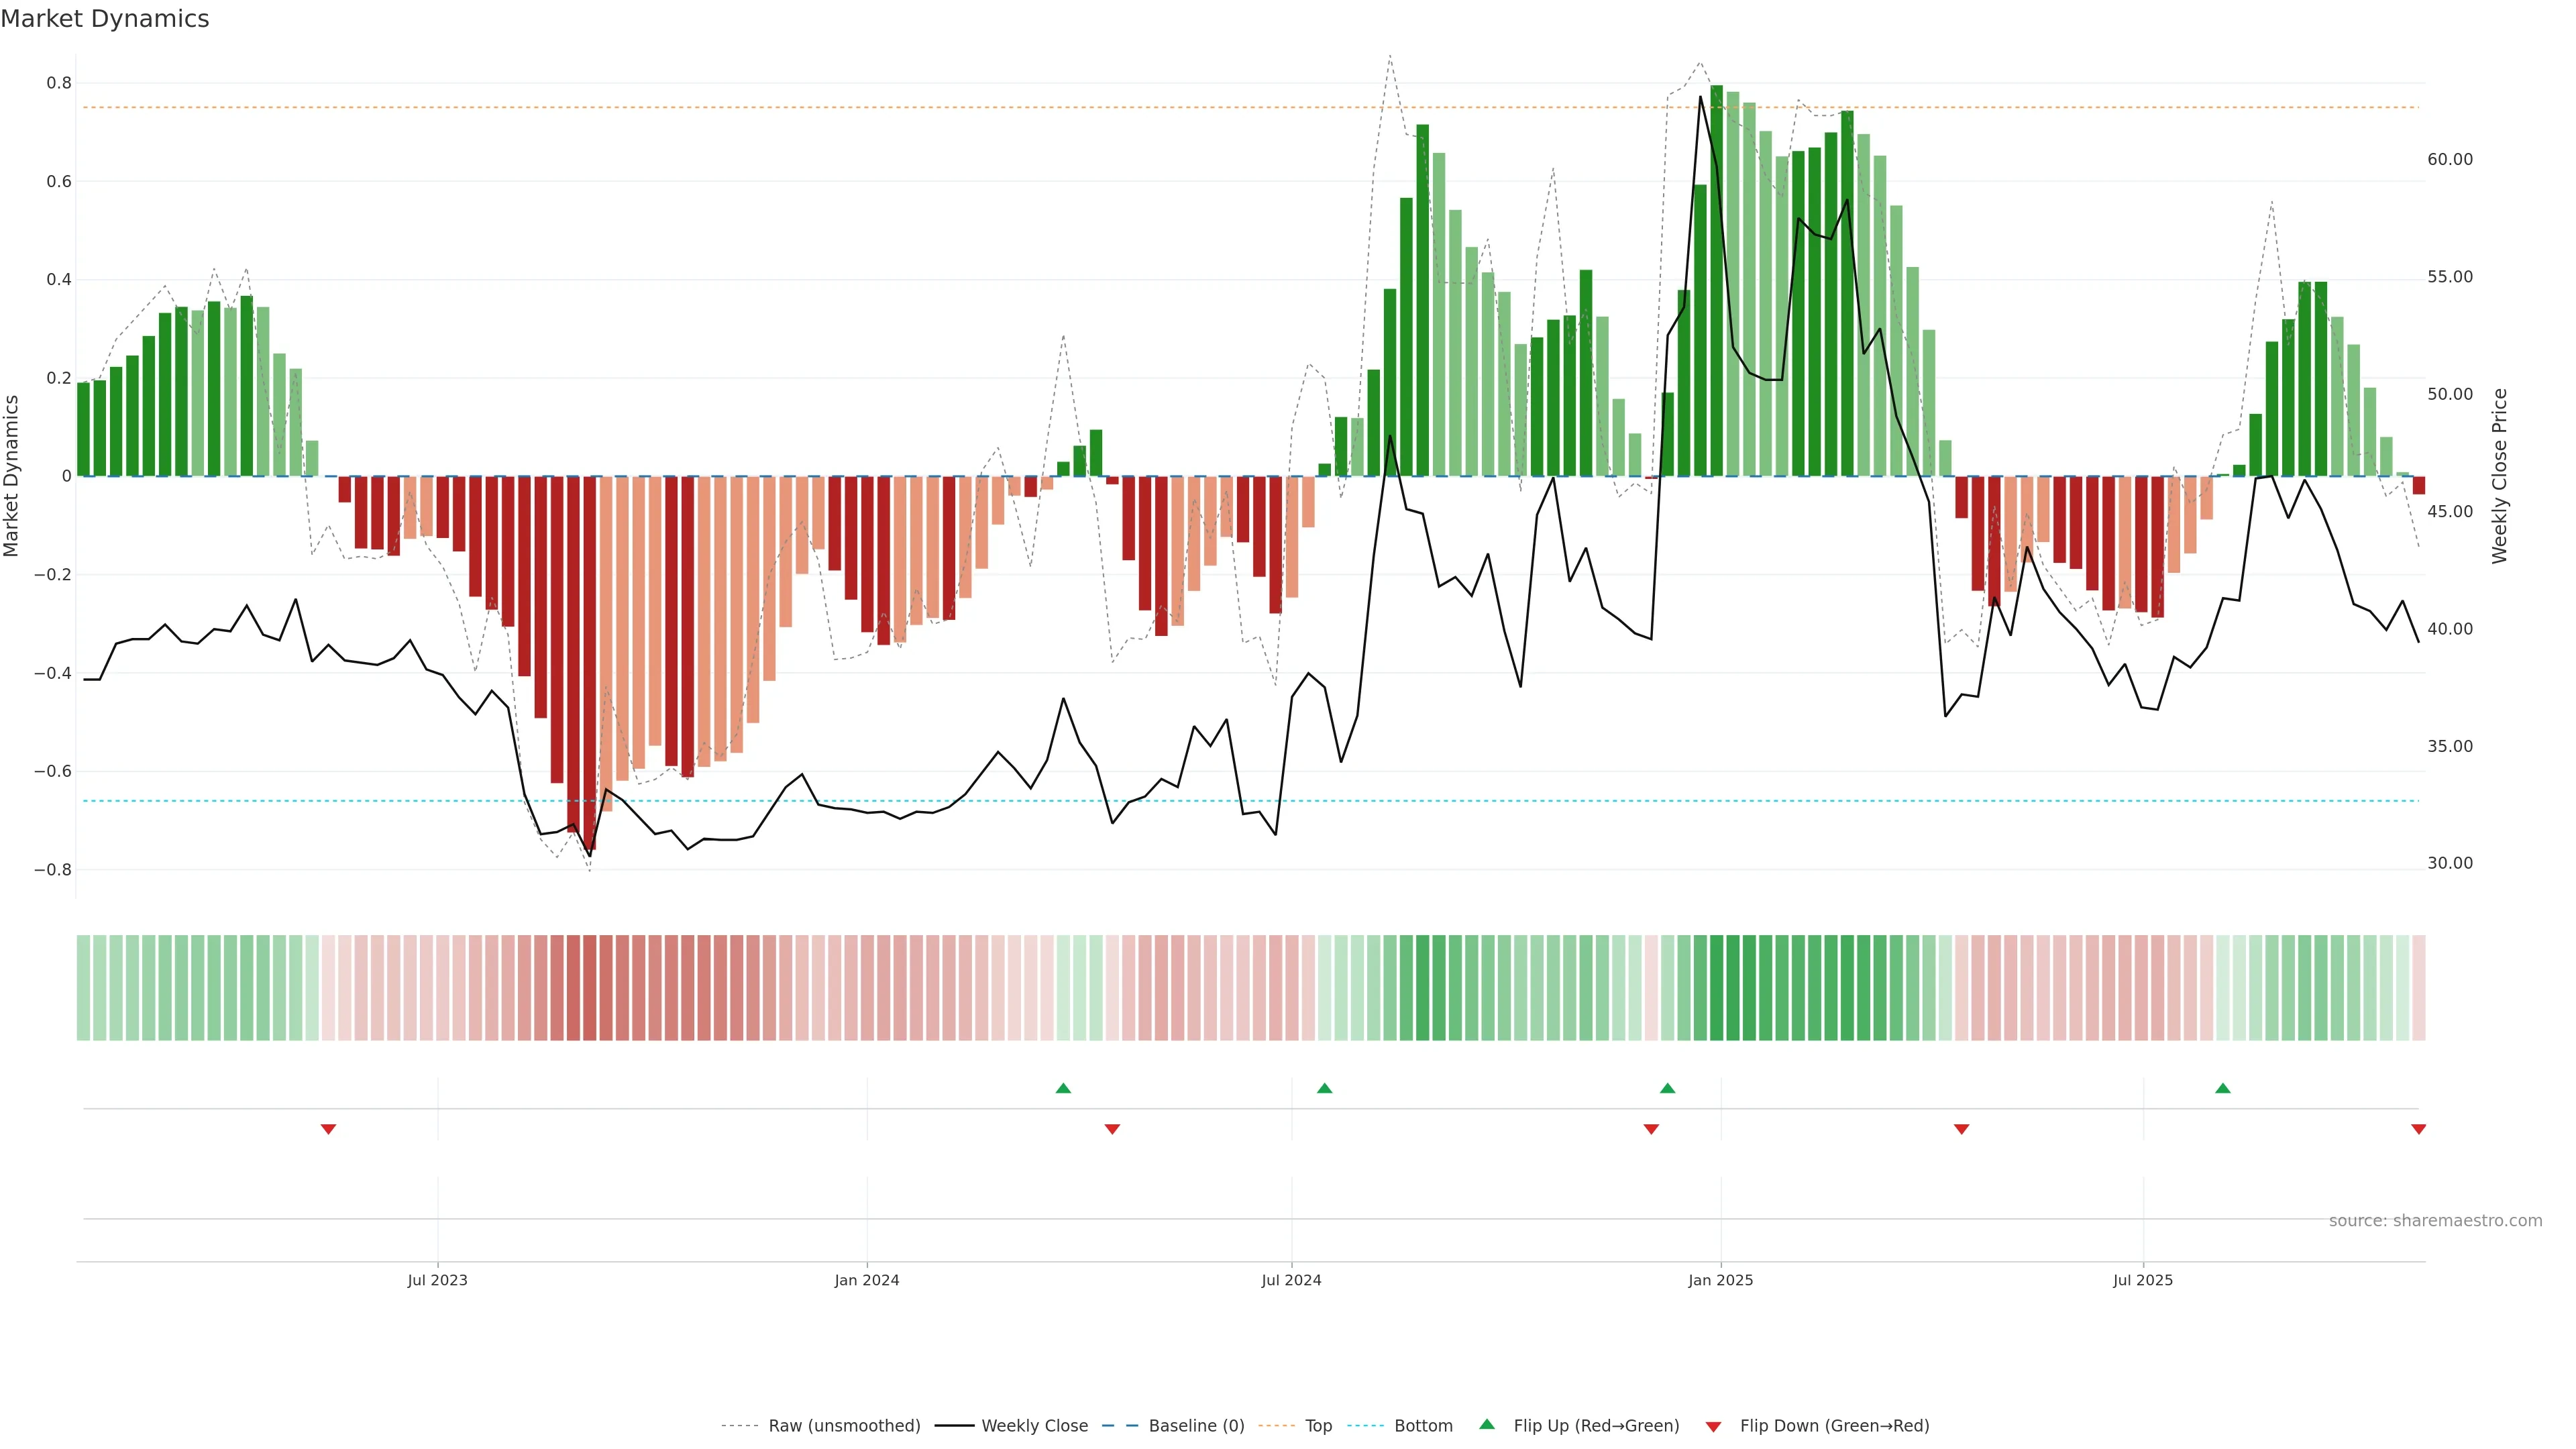Click the green Flip Up triangle before Jan 2025
This screenshot has width=2576, height=1449.
1667,1088
